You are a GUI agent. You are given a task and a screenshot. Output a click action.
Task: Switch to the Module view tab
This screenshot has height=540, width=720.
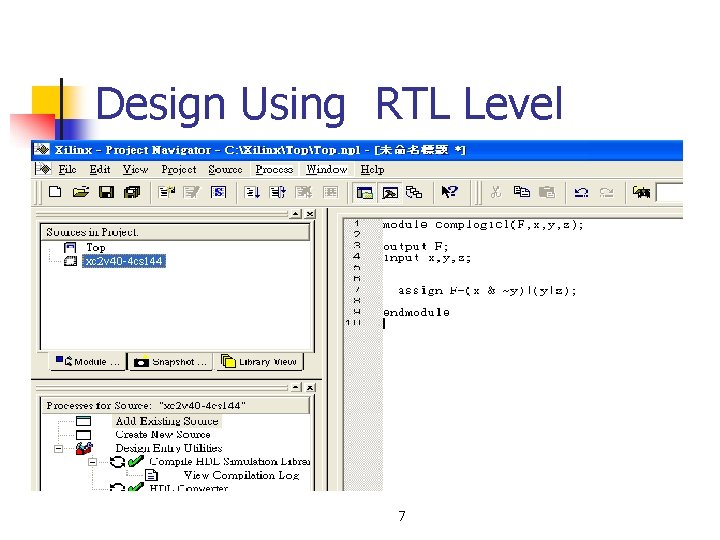click(88, 362)
